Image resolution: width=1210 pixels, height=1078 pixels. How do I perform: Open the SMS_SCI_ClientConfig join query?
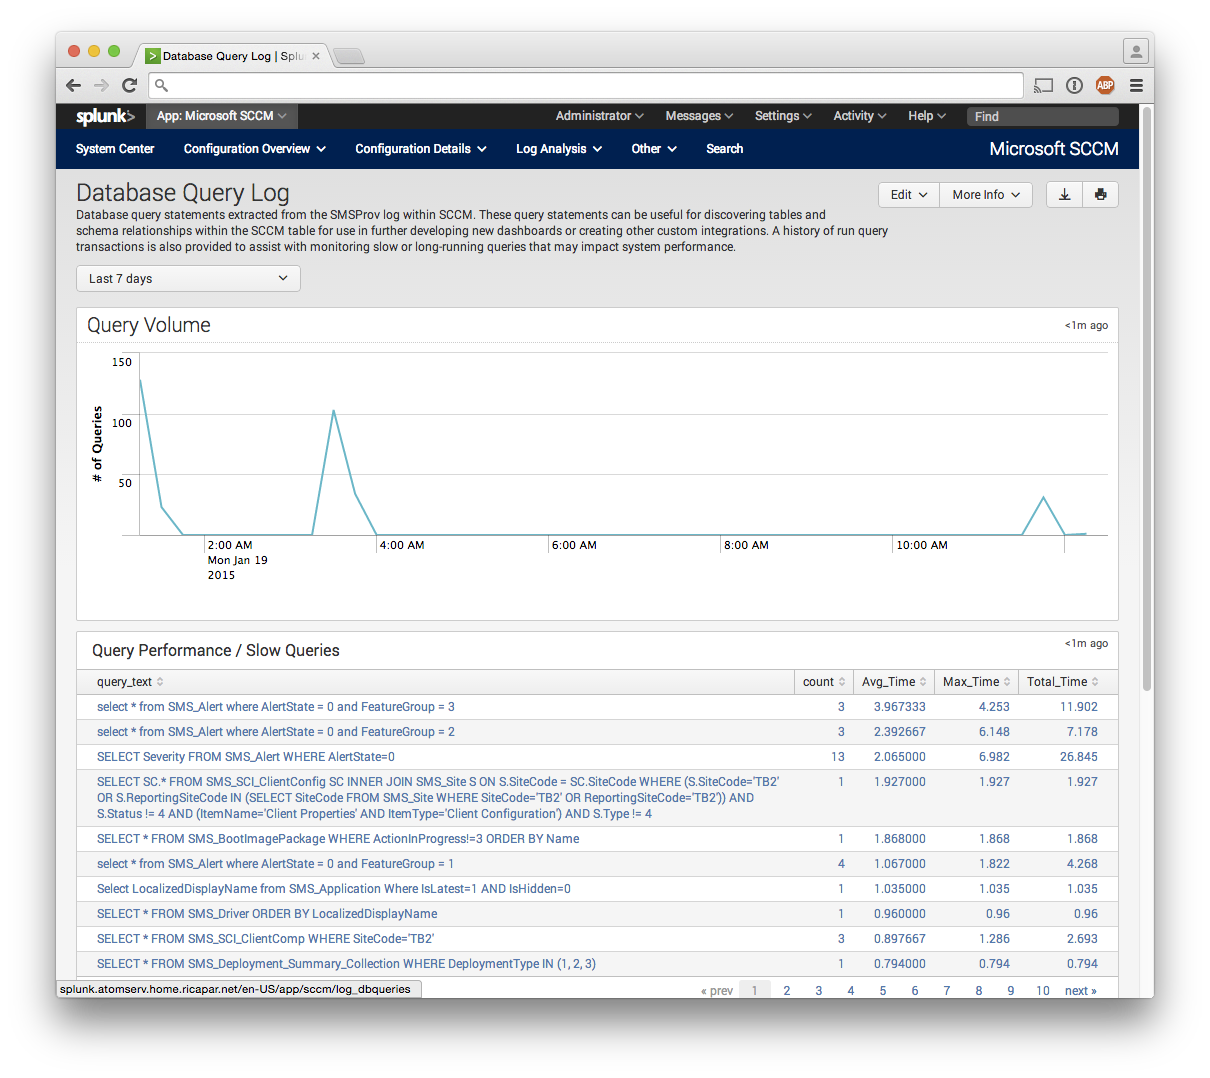438,798
